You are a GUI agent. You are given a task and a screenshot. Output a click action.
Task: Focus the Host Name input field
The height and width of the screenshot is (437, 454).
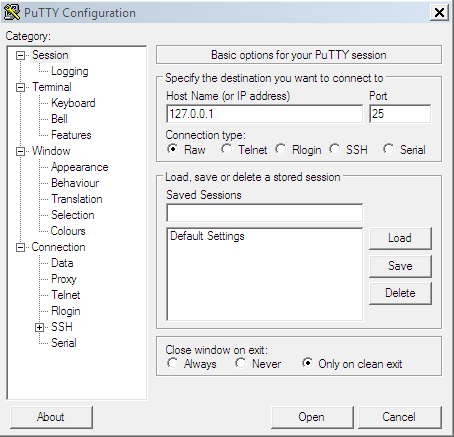point(264,114)
